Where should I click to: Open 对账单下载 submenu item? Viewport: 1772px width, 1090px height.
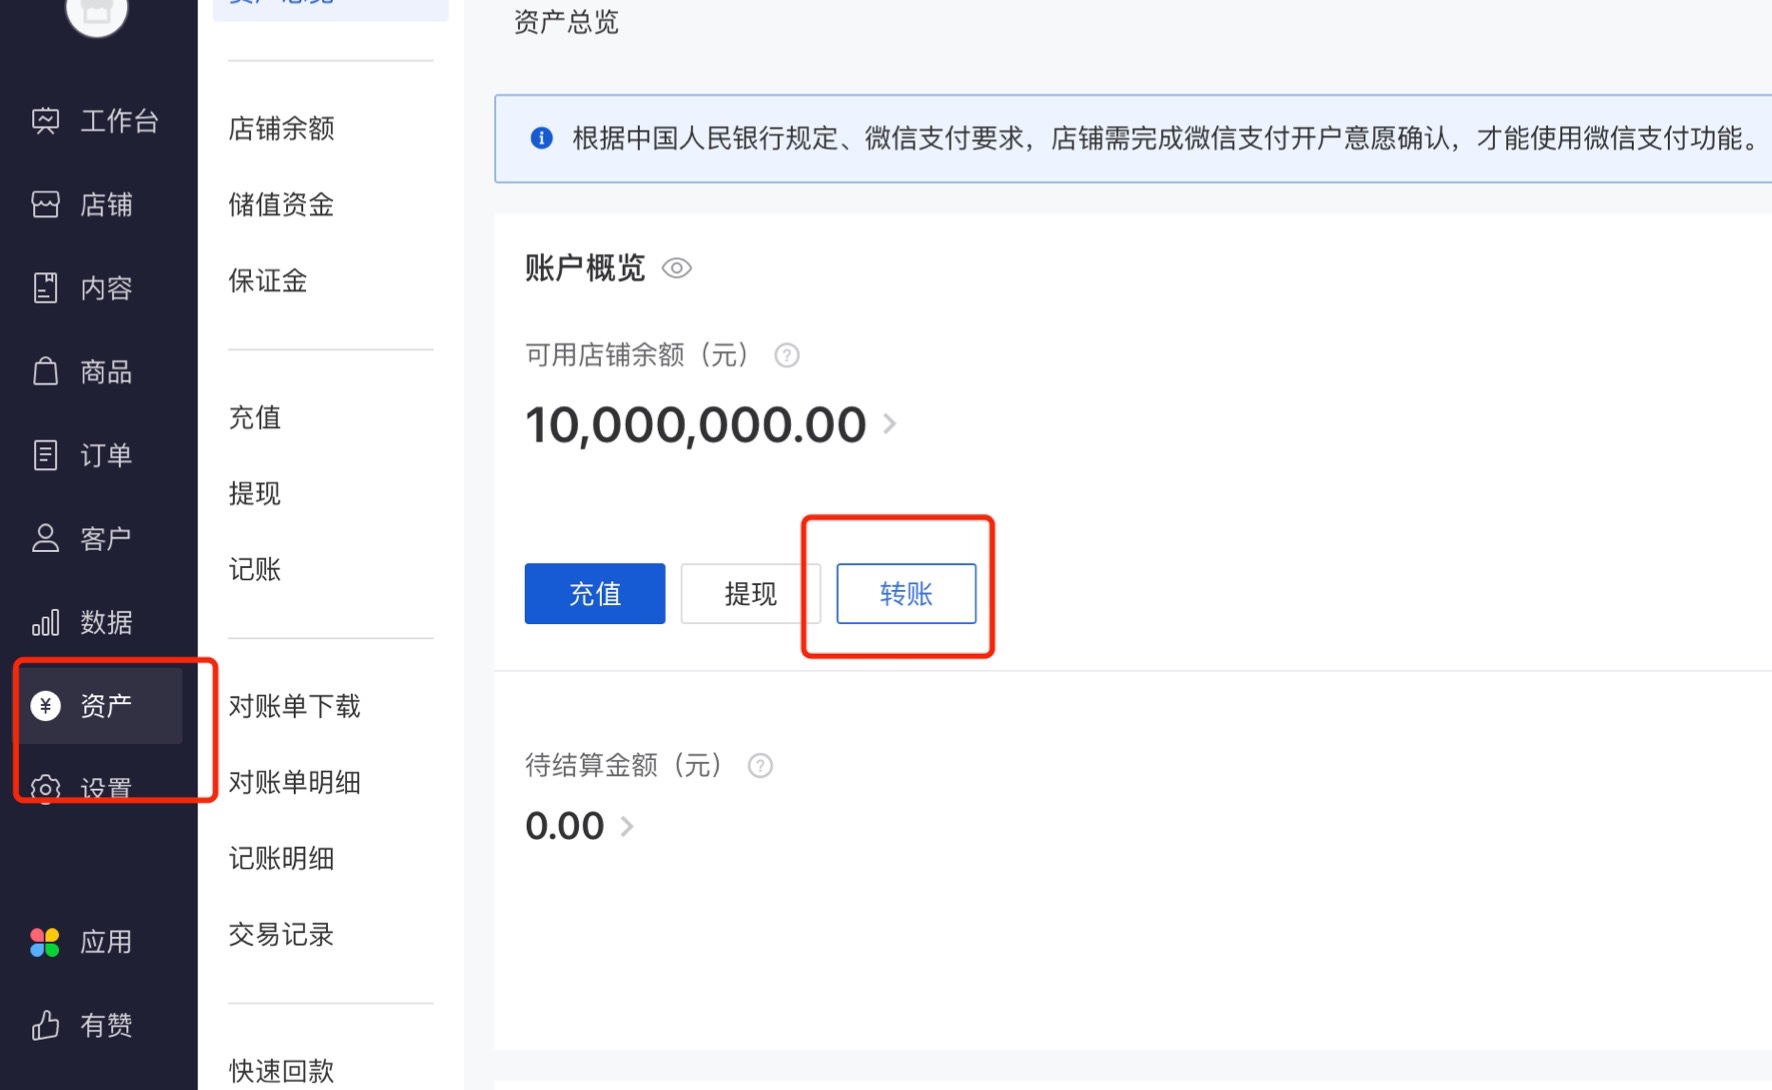[x=294, y=706]
